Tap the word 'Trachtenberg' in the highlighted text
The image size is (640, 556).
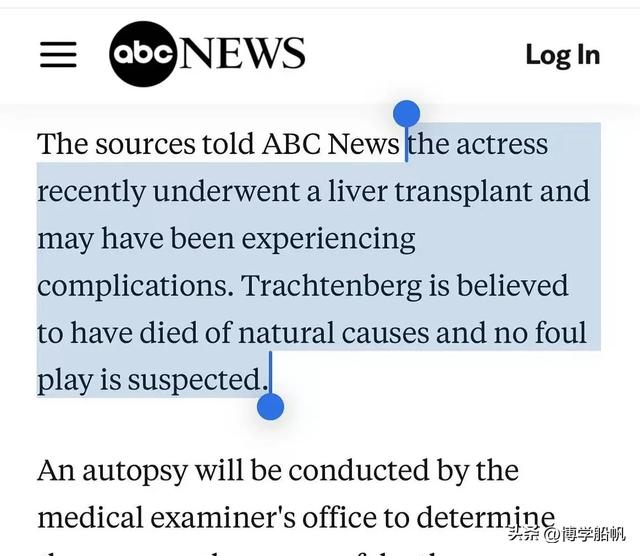[x=331, y=286]
